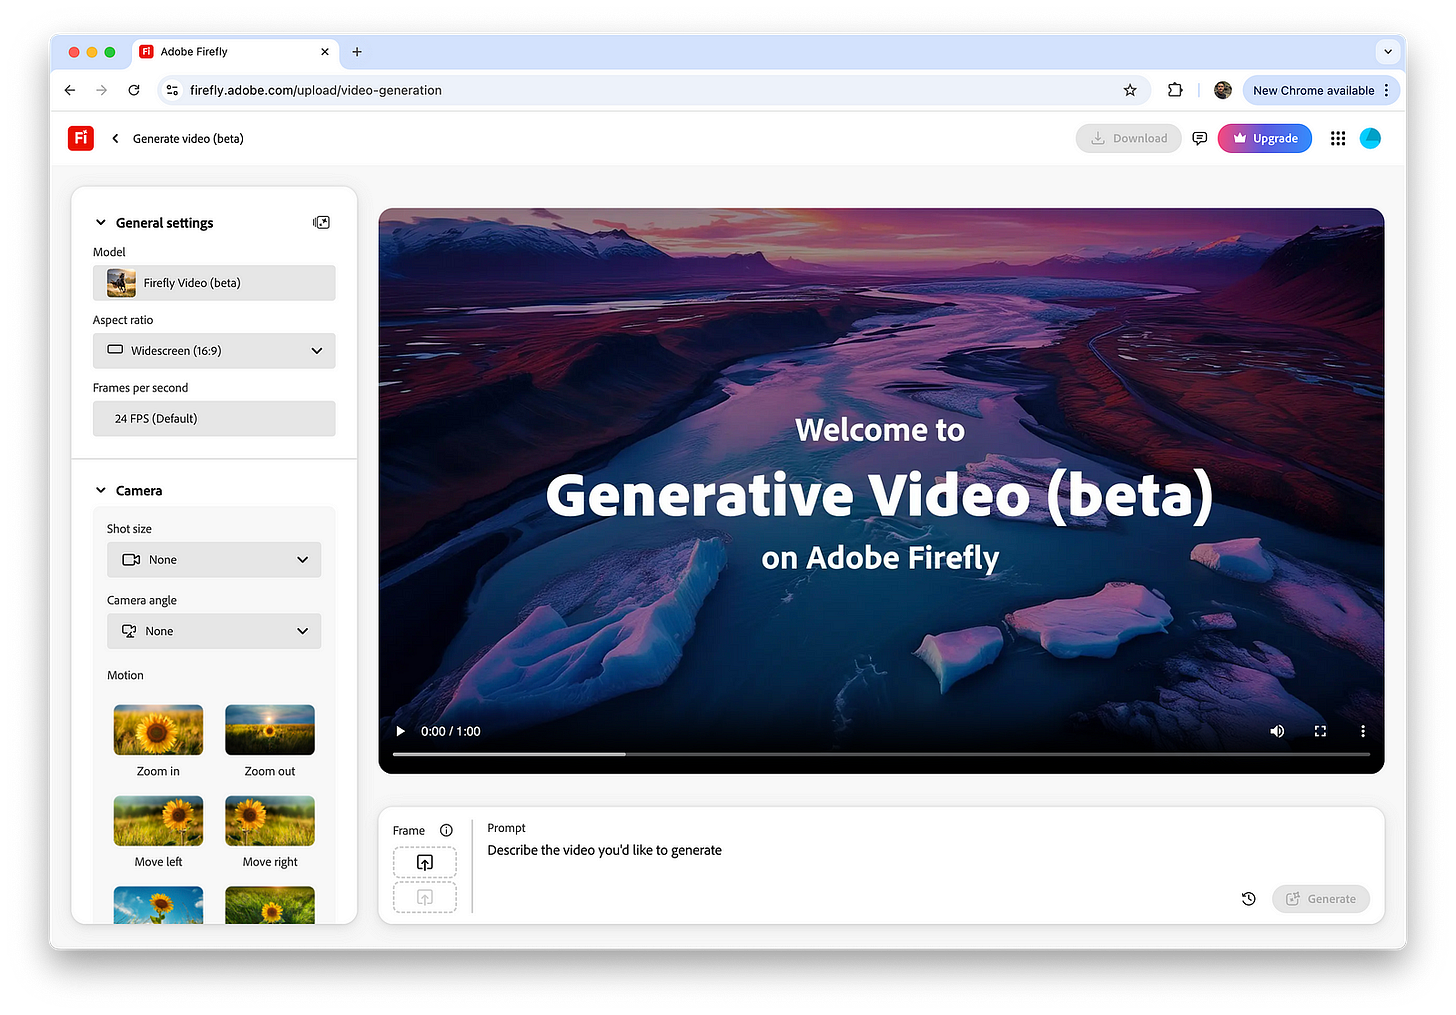Select the Adobe Firefly browser tab
This screenshot has height=1015, width=1456.
pyautogui.click(x=234, y=52)
